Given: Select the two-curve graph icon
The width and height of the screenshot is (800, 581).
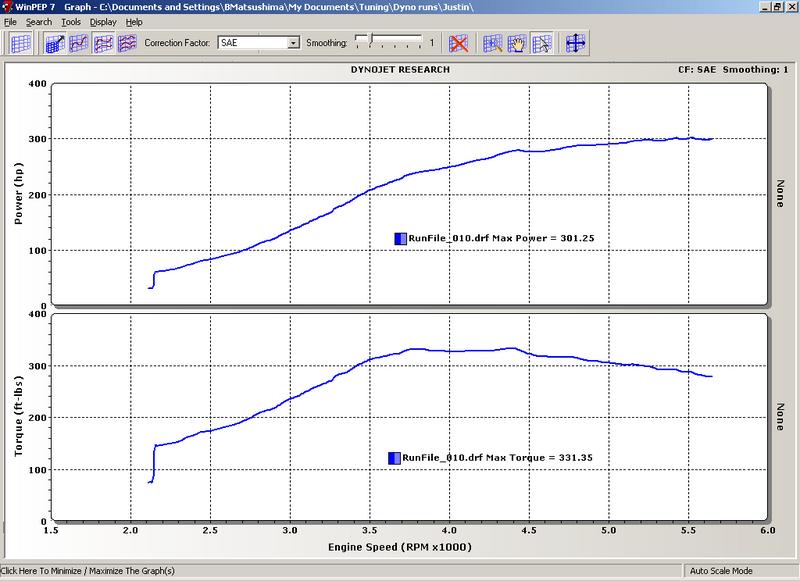Looking at the screenshot, I should [x=102, y=43].
